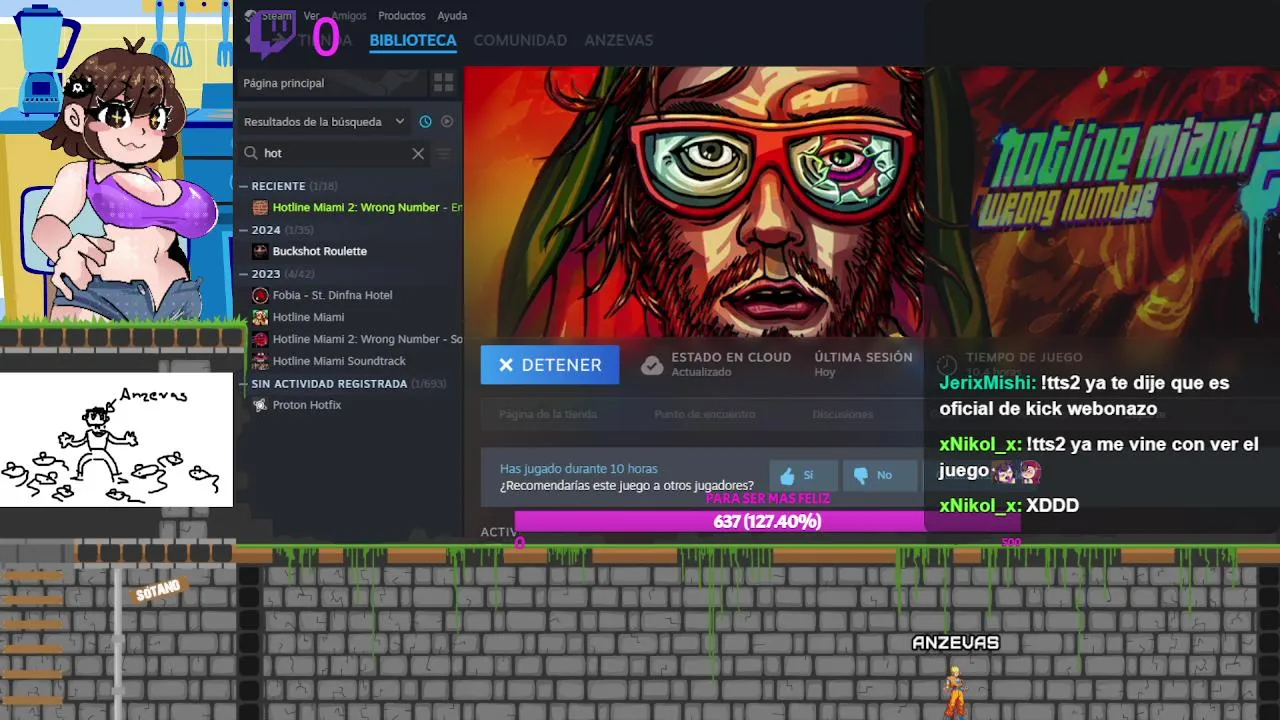Collapse the RECIENTE category
Screen dimensions: 1280x720
(243, 186)
